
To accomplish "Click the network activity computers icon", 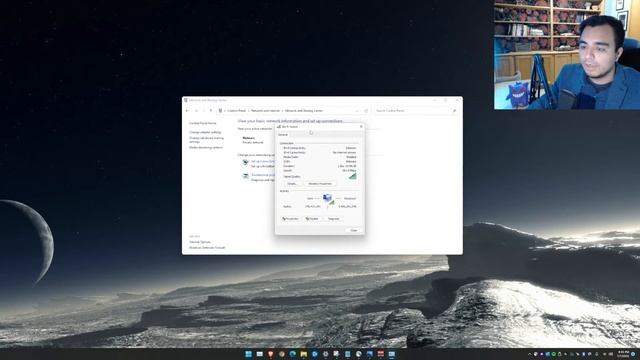I will pyautogui.click(x=328, y=199).
